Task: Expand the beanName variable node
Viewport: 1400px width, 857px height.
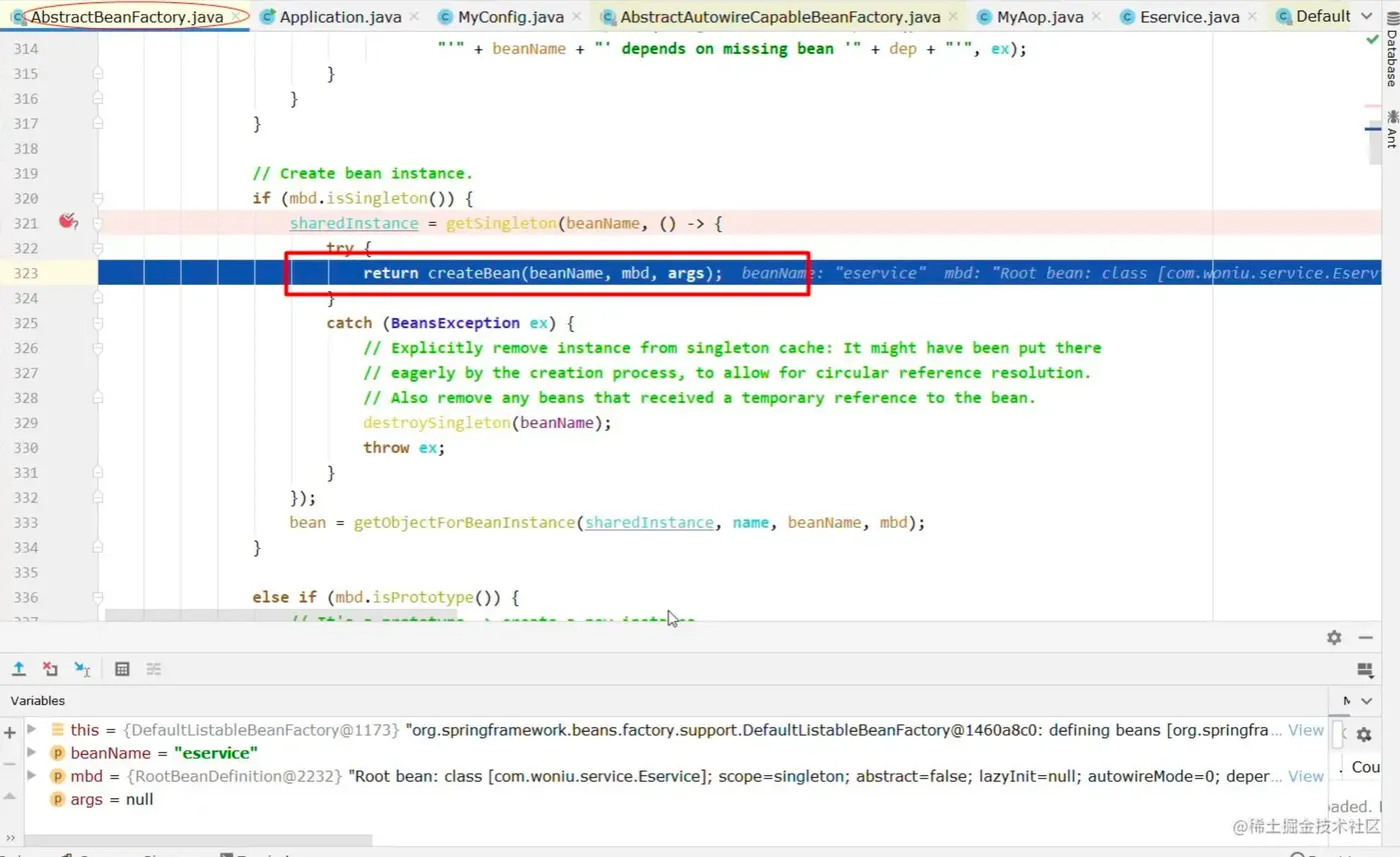Action: click(33, 752)
